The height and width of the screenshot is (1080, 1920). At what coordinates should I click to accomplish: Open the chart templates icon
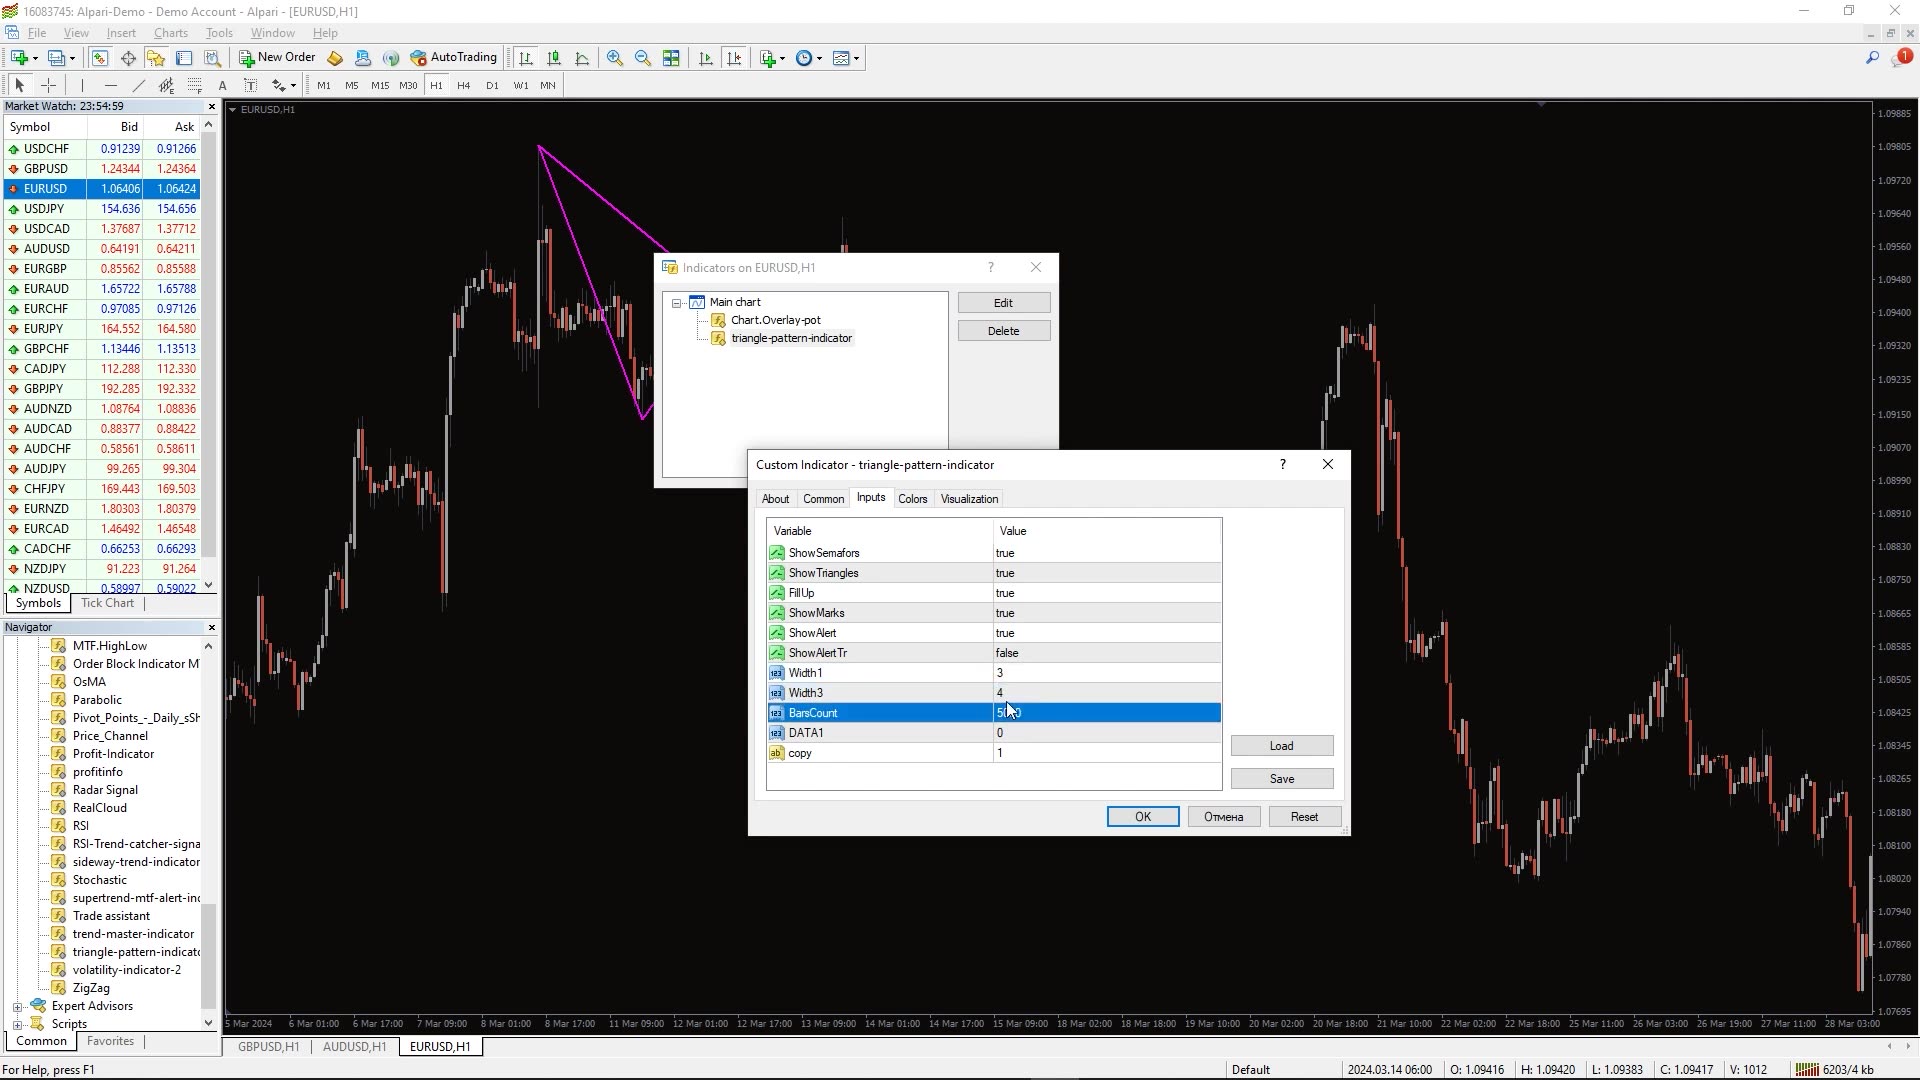[843, 57]
